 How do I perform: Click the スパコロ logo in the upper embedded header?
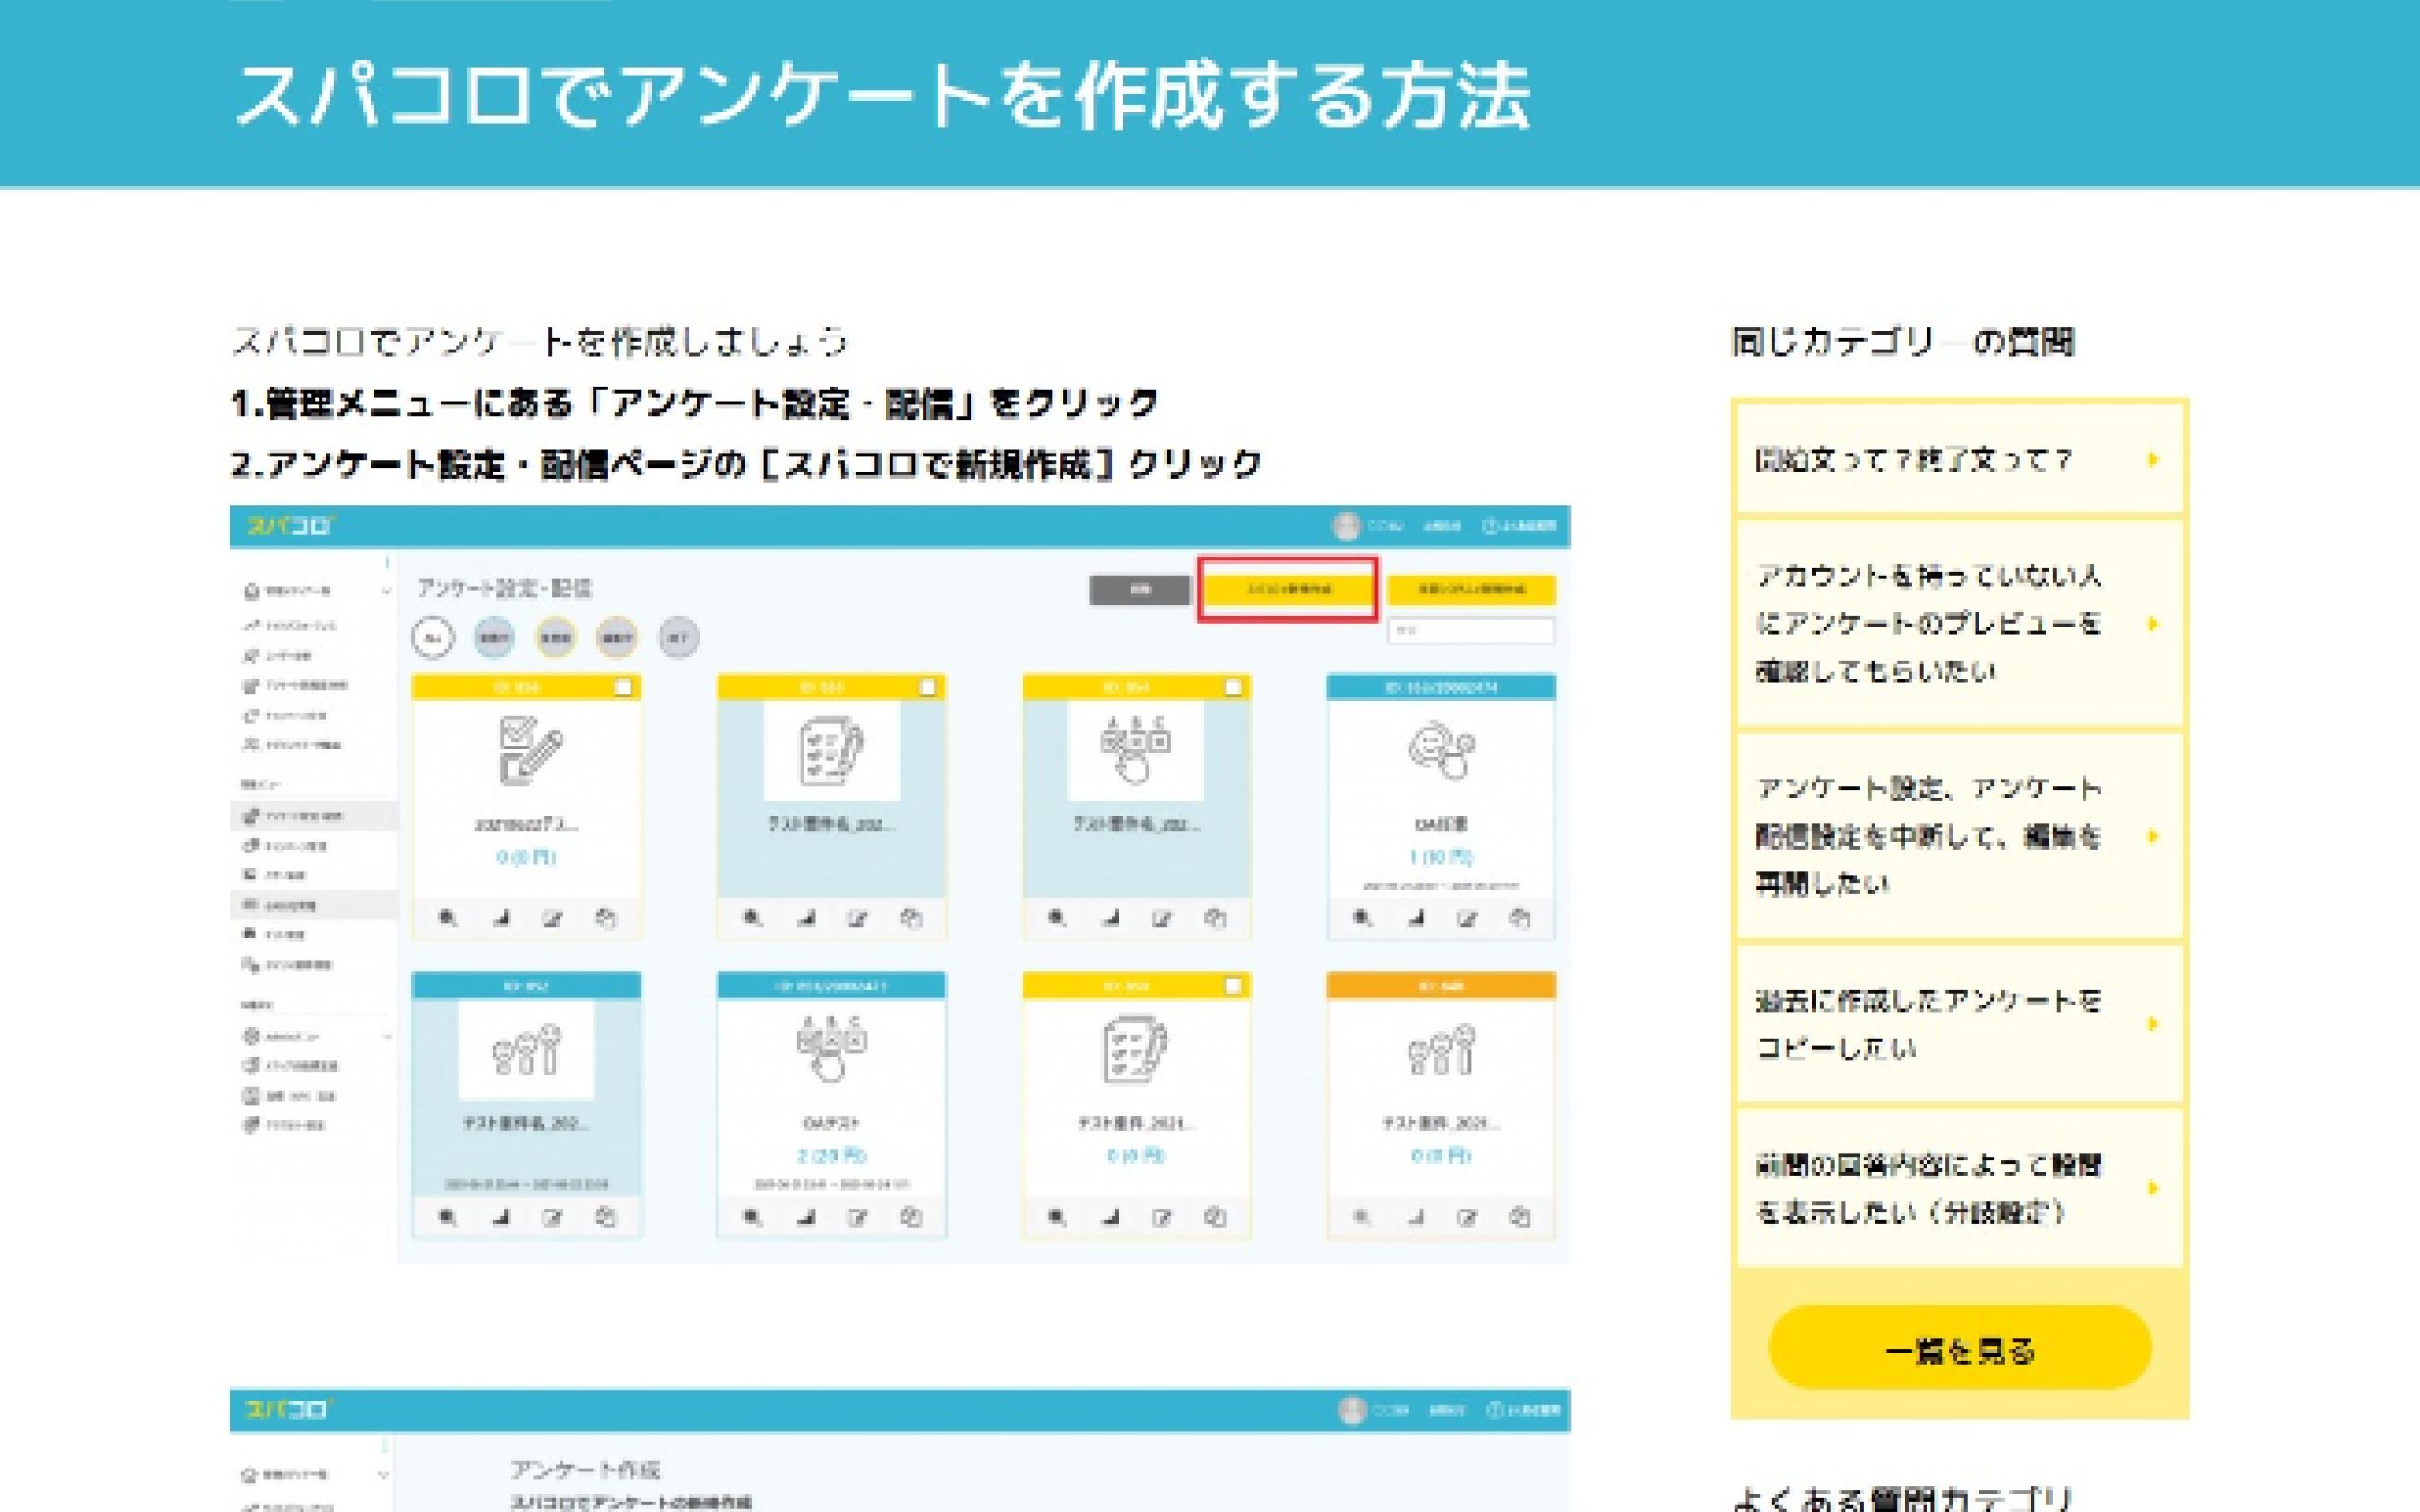coord(290,526)
